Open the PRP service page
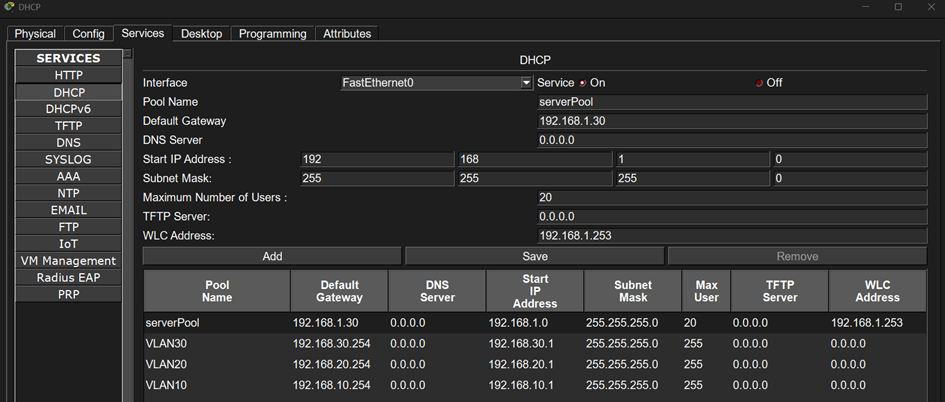Viewport: 945px width, 402px height. point(69,295)
